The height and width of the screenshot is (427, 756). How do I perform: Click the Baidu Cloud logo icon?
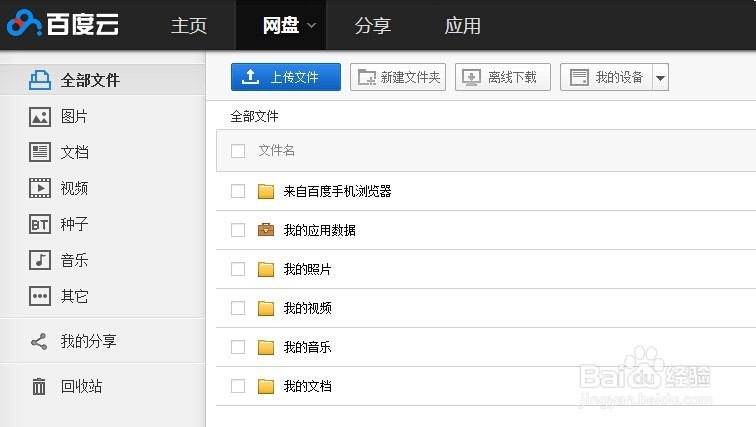pyautogui.click(x=24, y=23)
